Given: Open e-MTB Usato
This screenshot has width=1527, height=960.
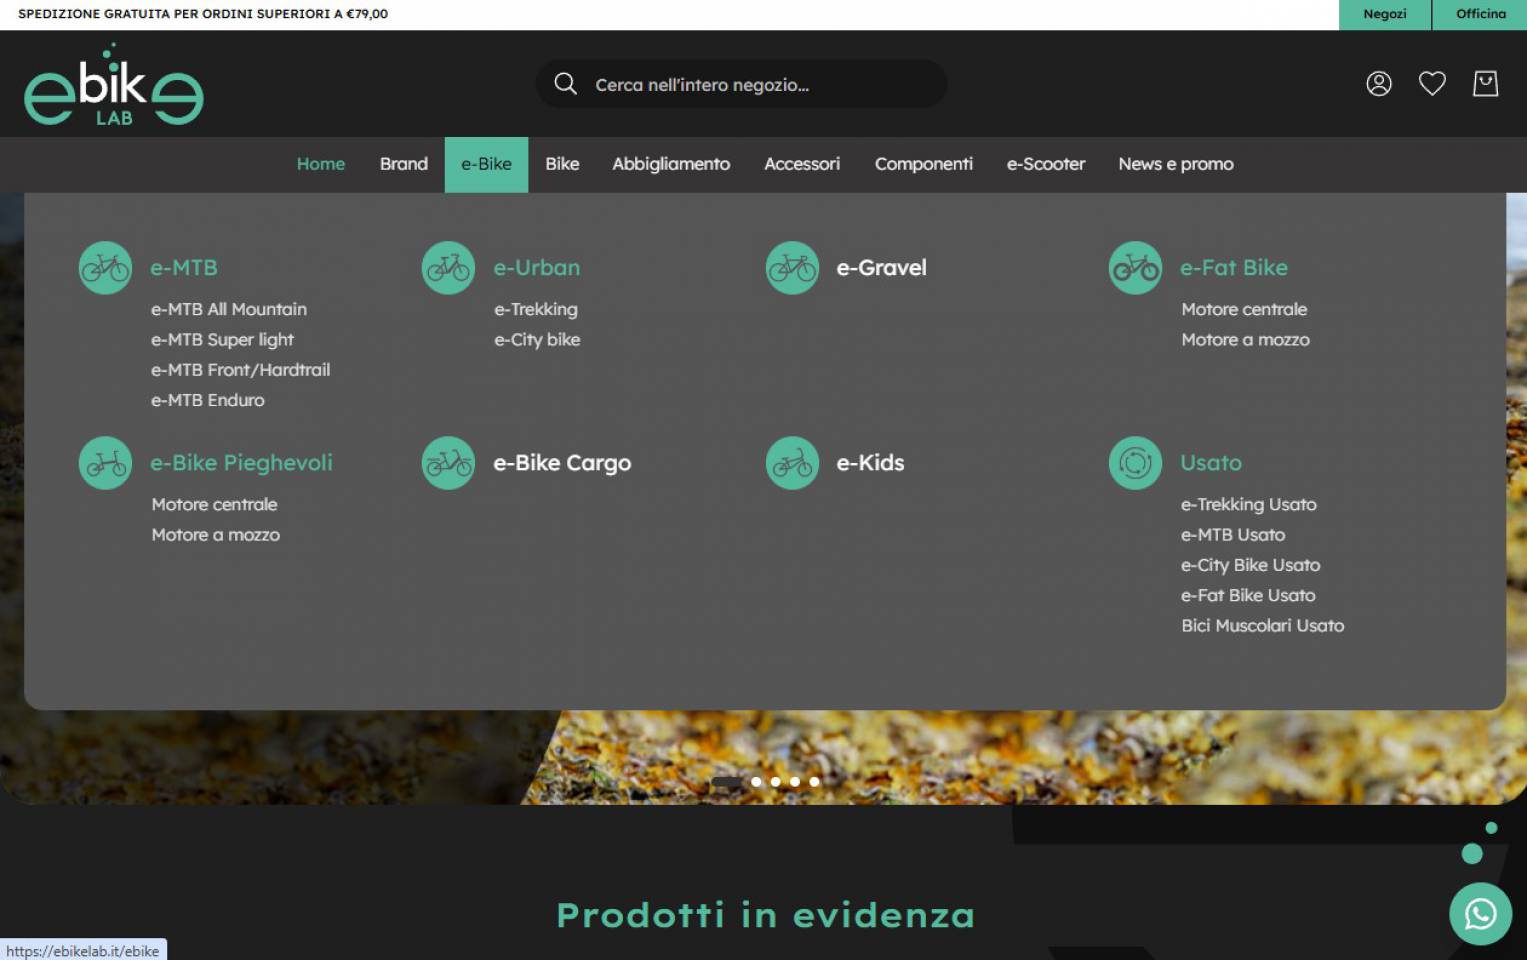Looking at the screenshot, I should (1233, 535).
